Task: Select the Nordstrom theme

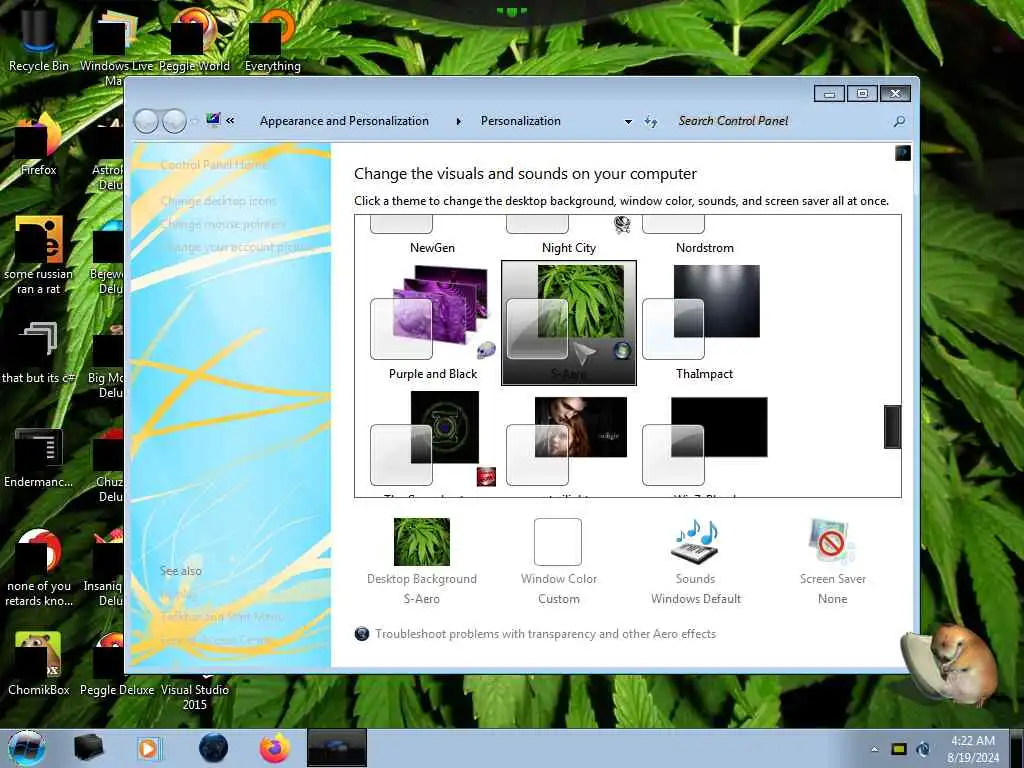Action: 705,236
